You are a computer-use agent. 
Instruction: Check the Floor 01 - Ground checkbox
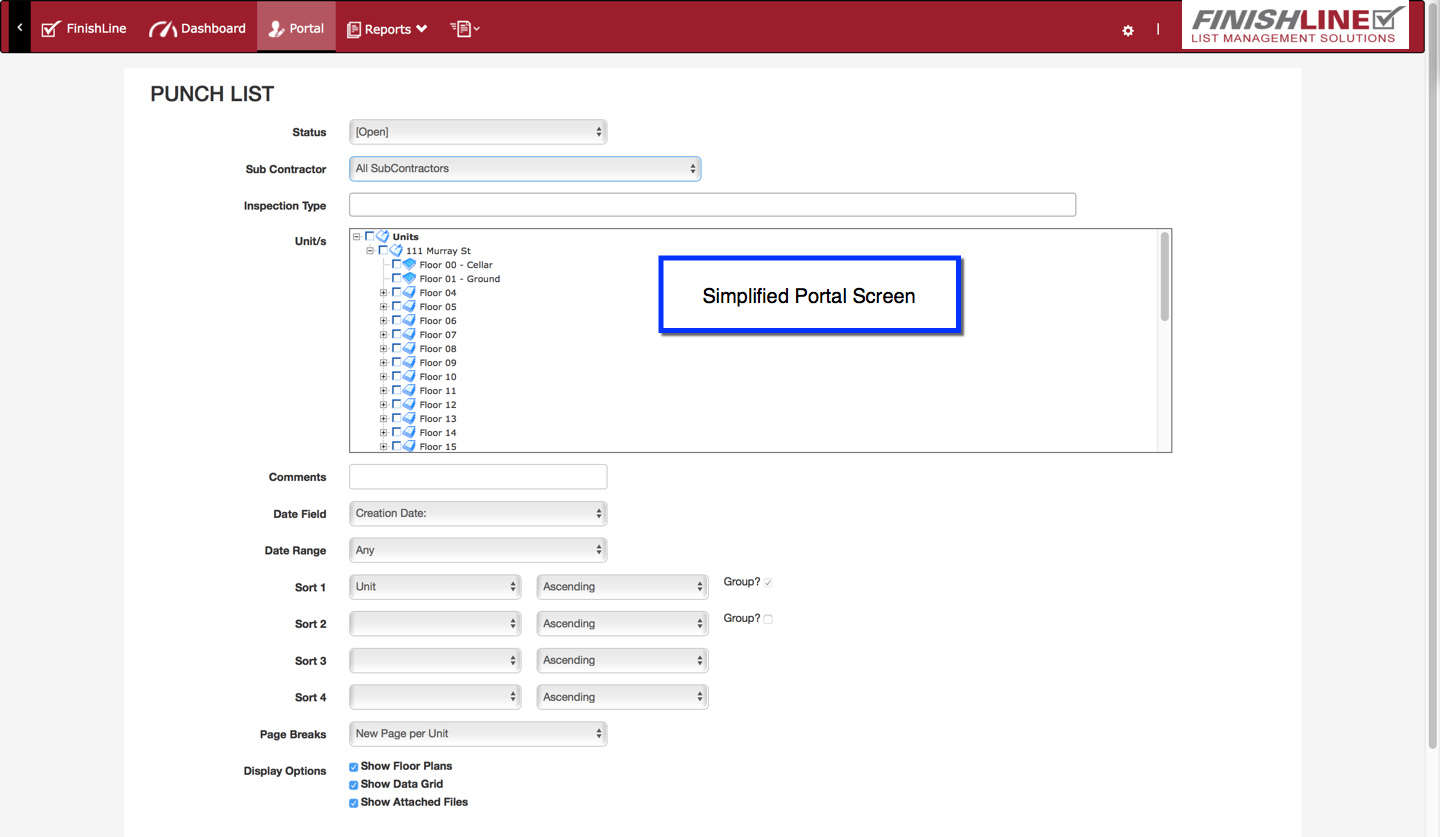click(x=396, y=279)
